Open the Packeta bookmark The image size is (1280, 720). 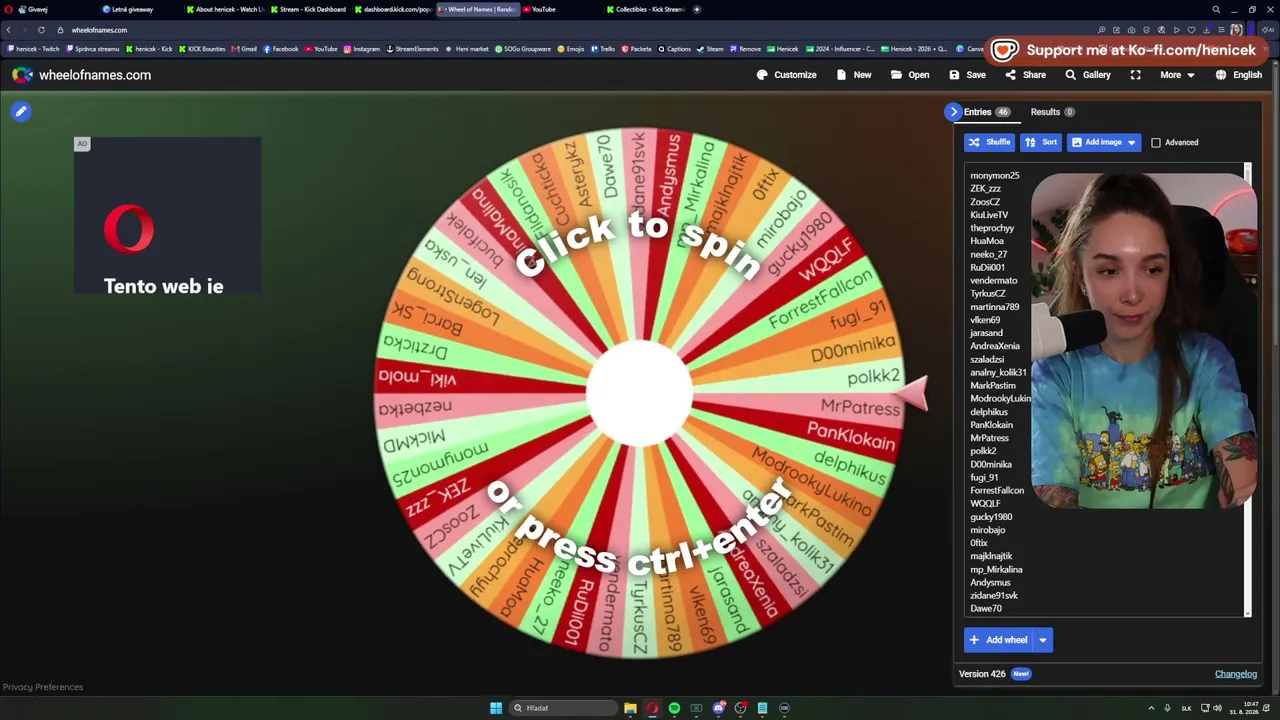tap(636, 49)
